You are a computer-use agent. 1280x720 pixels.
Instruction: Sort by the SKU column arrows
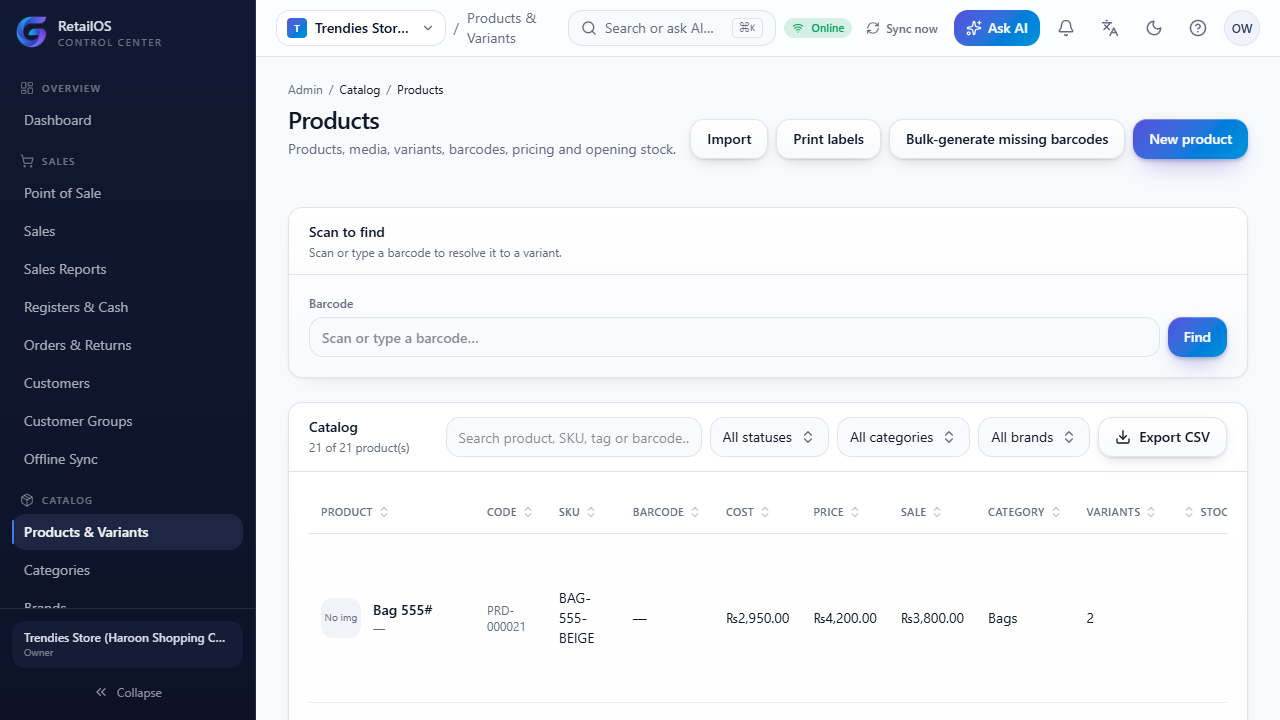[x=591, y=512]
